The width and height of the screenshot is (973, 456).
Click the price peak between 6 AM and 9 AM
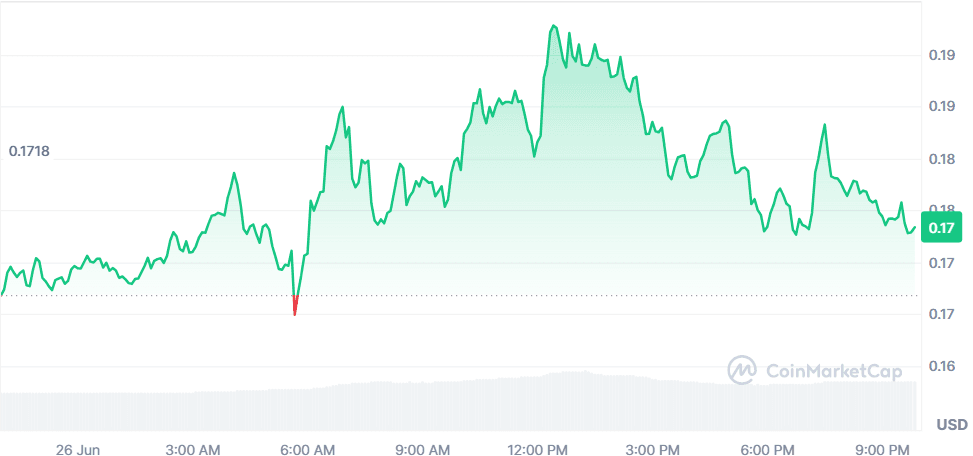[342, 107]
